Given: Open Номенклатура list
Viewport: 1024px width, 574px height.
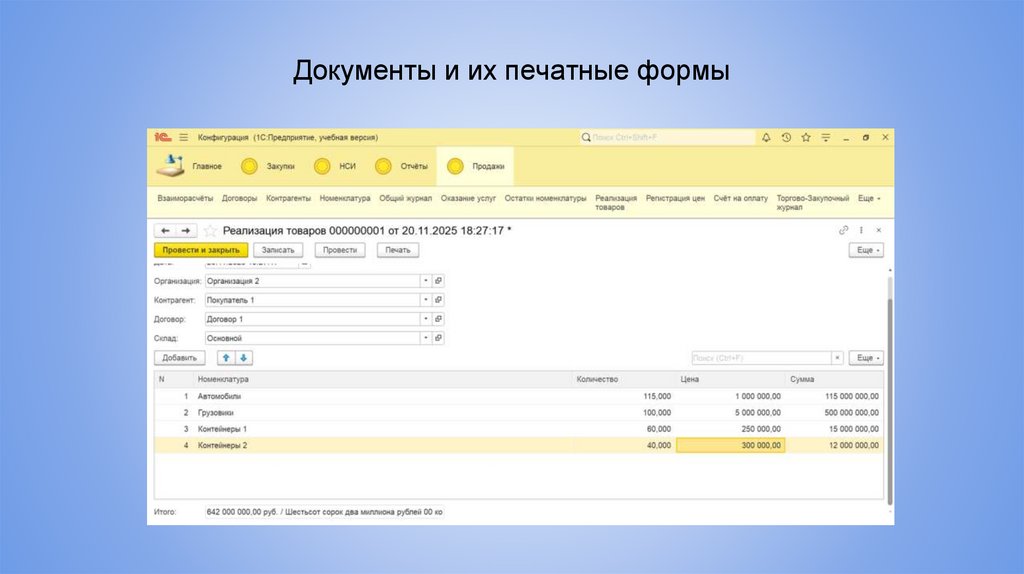Looking at the screenshot, I should click(345, 198).
